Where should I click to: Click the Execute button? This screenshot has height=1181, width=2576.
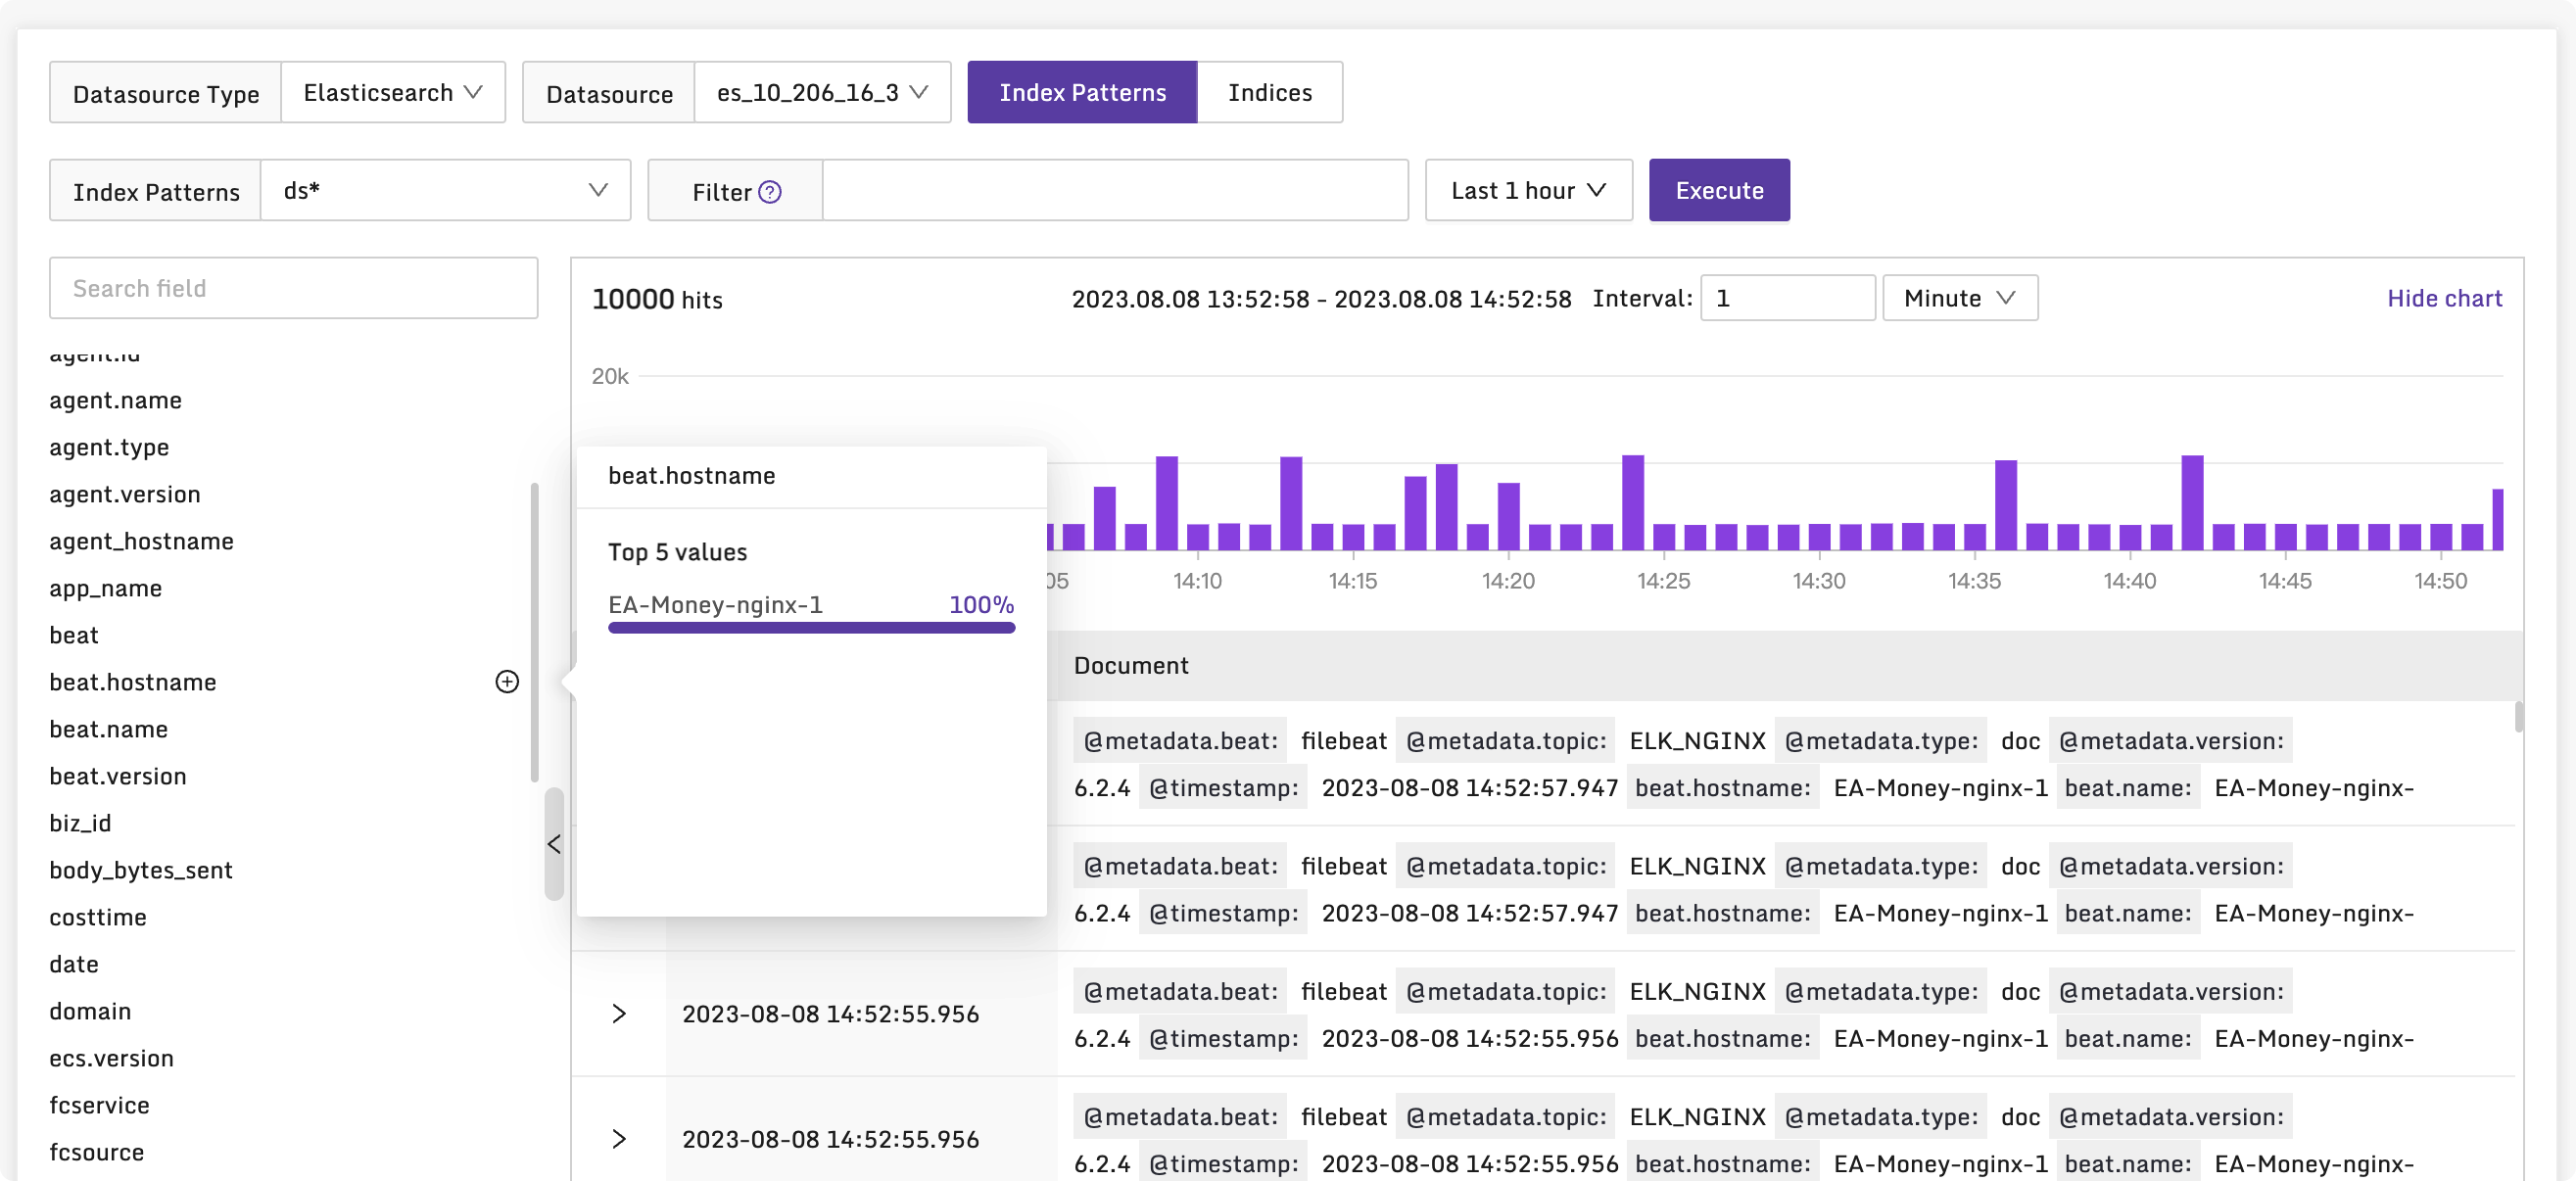click(1719, 190)
